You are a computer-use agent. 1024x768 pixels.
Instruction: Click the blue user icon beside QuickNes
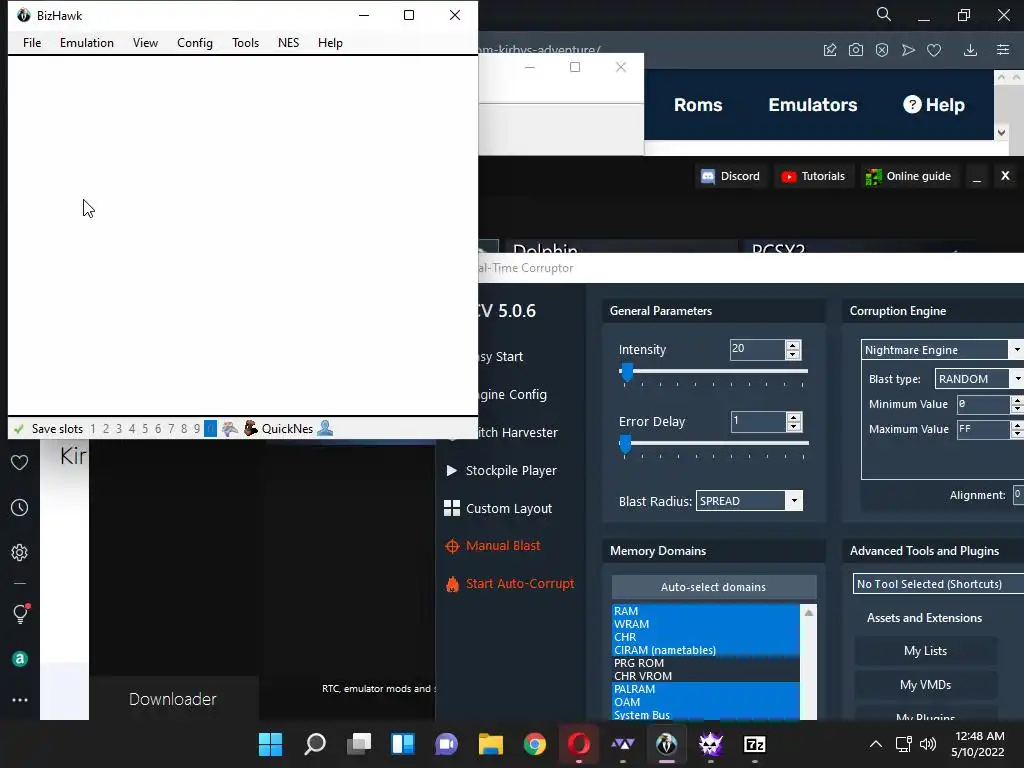325,428
